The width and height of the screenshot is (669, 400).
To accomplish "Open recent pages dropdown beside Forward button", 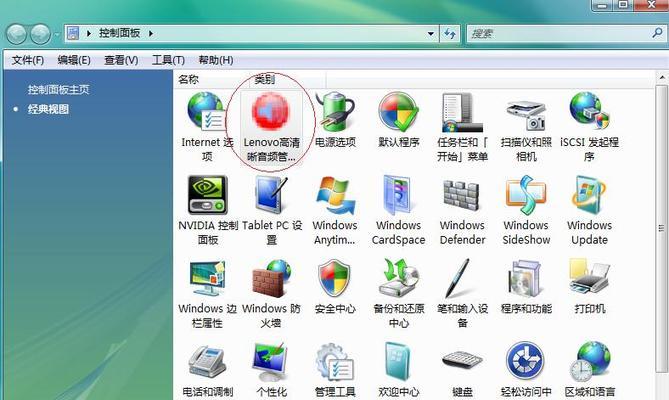I will 56,34.
